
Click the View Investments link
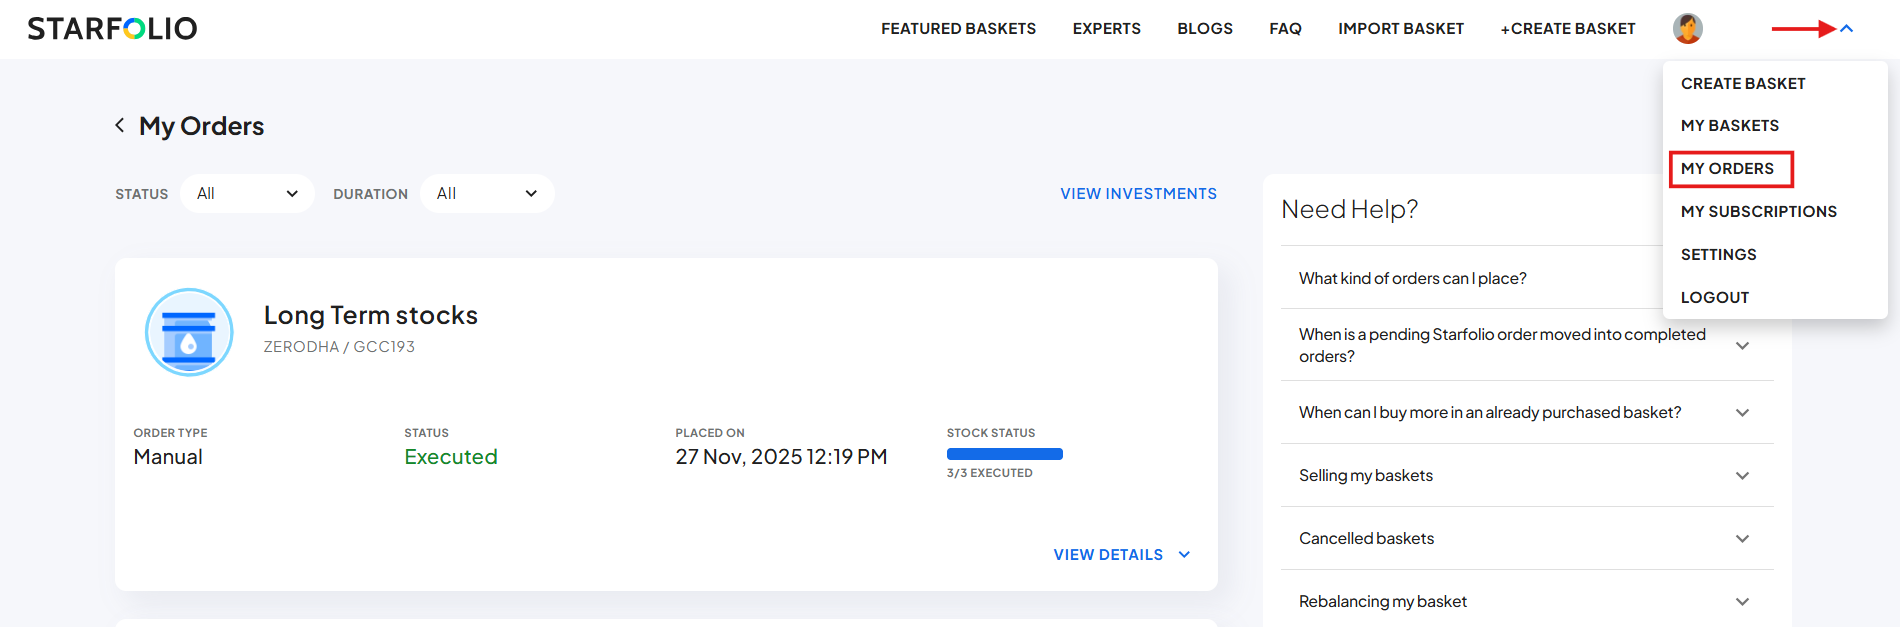click(x=1138, y=194)
